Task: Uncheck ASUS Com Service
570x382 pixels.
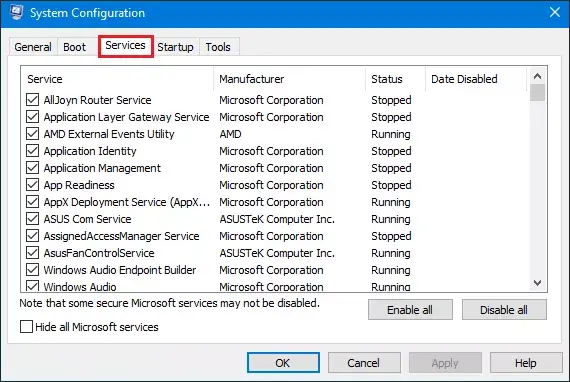Action: pyautogui.click(x=32, y=219)
